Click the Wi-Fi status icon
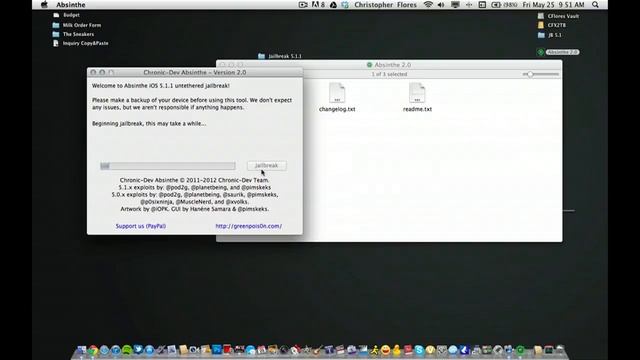640x360 pixels. [x=428, y=5]
